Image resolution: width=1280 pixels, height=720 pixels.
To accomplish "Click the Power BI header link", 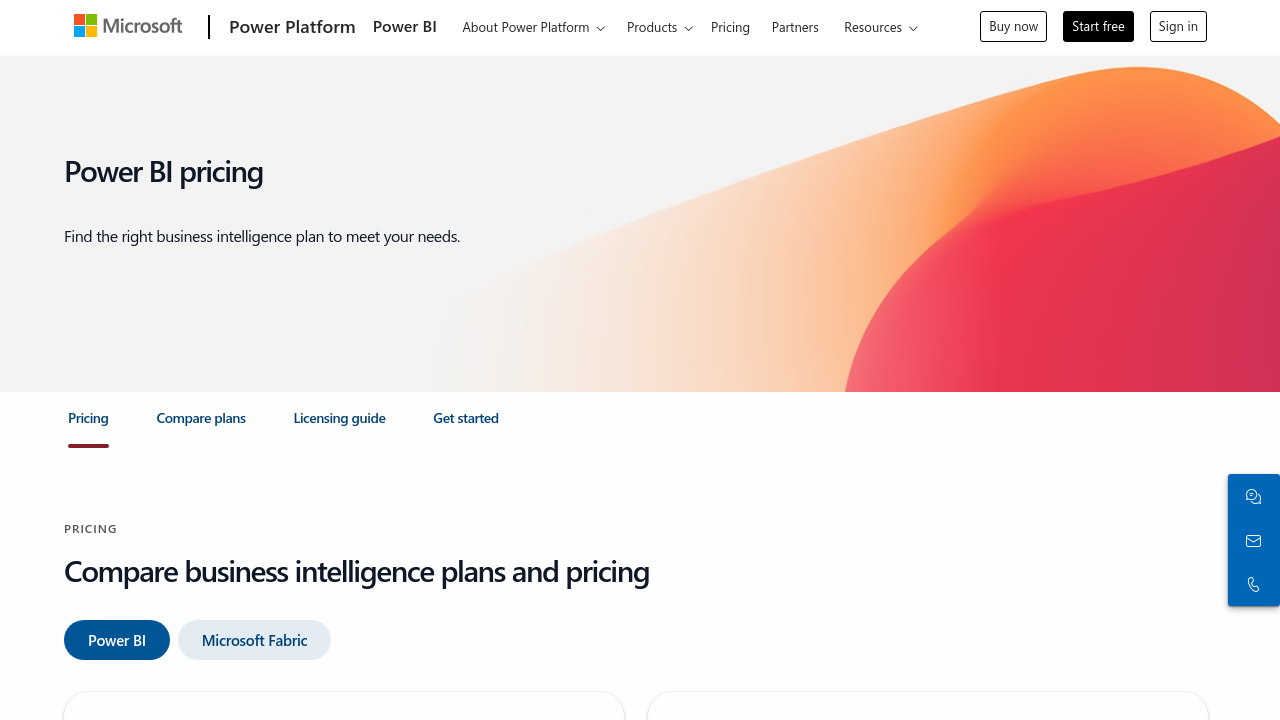I will [404, 26].
